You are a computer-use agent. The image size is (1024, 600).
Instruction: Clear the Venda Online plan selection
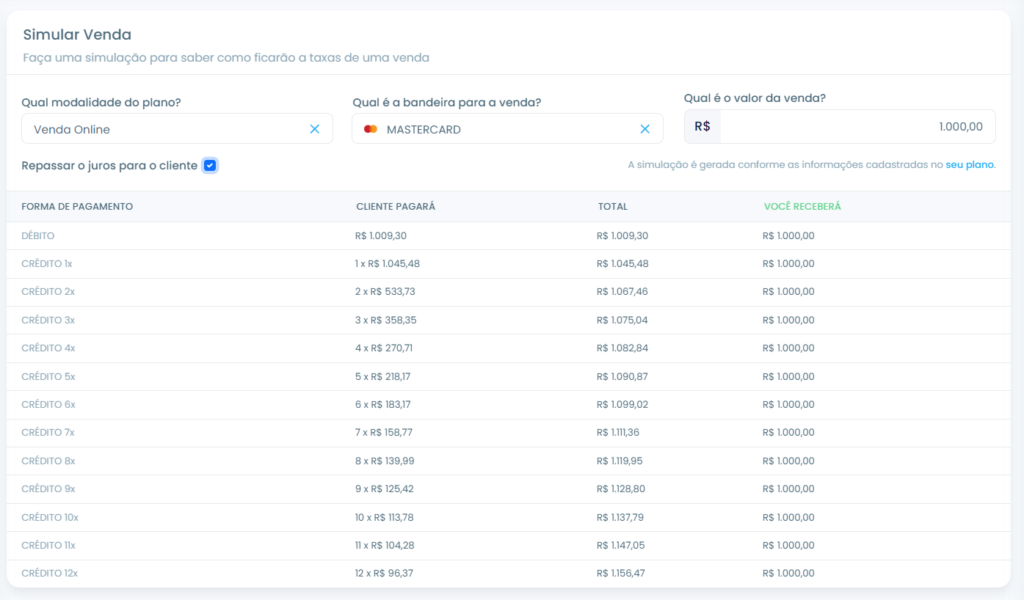(314, 129)
